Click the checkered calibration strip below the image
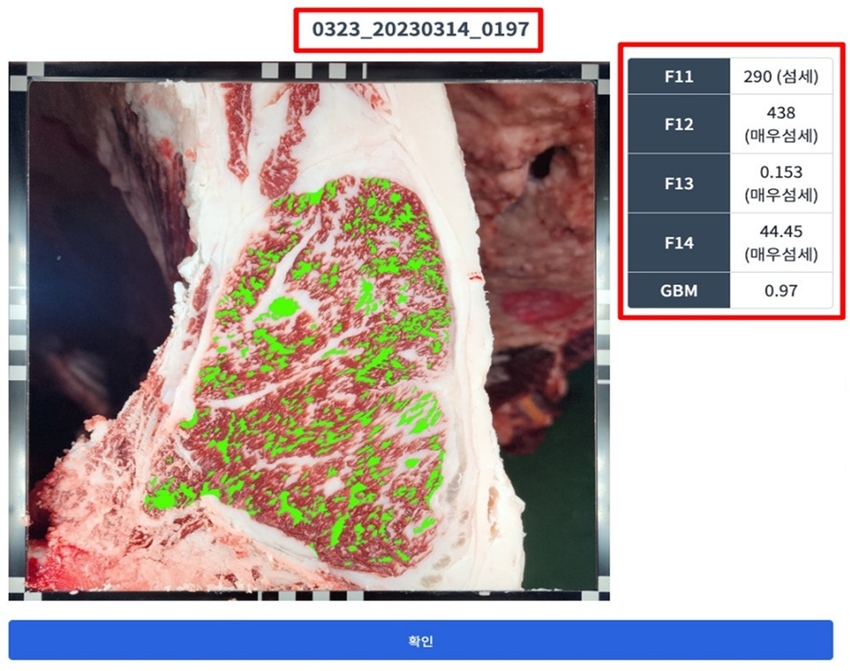The width and height of the screenshot is (850, 671). coord(300,596)
